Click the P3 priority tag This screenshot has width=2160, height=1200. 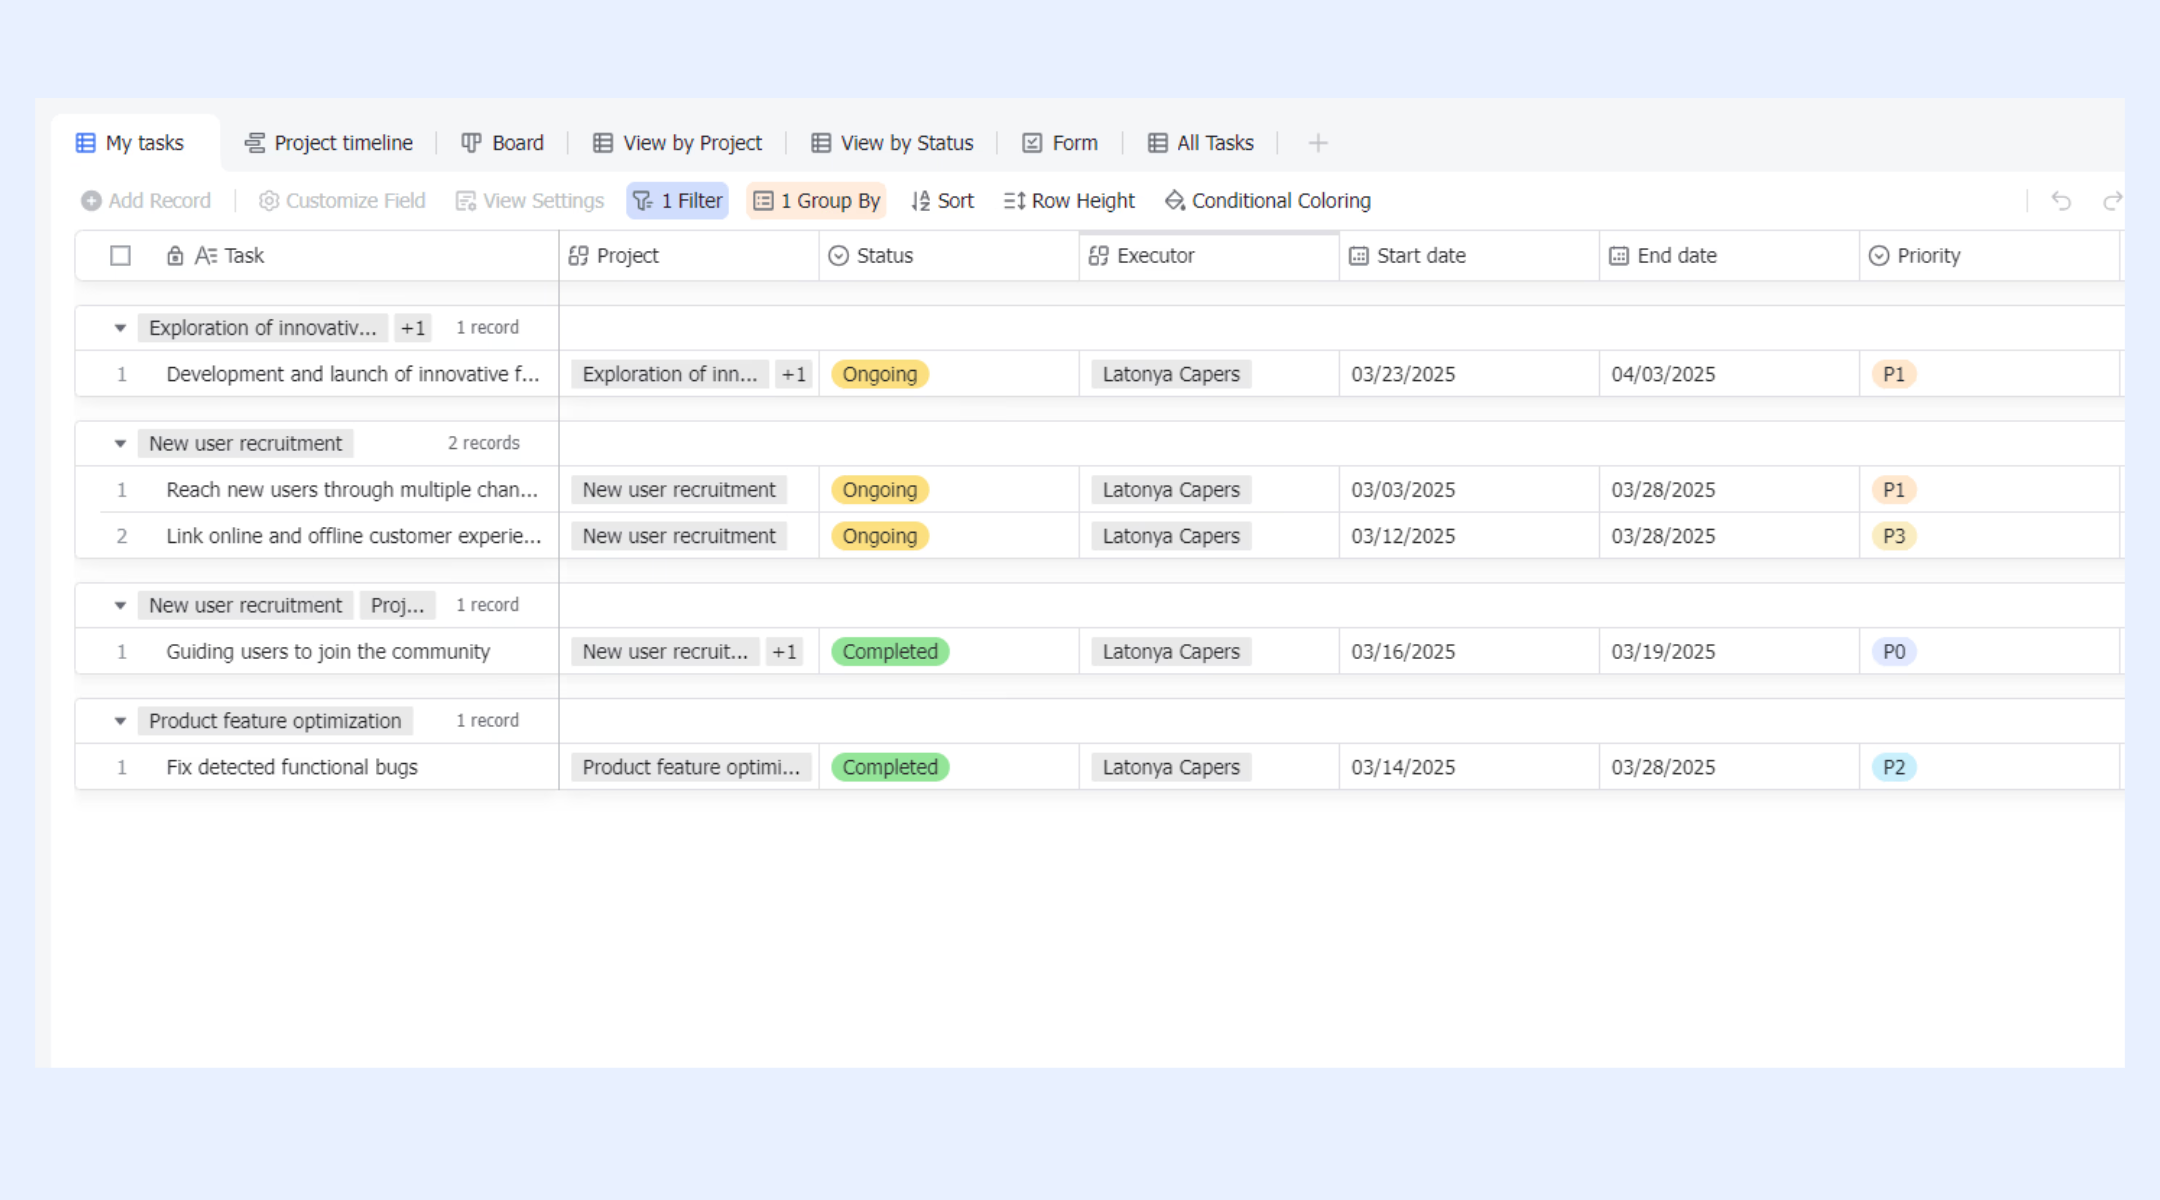coord(1893,536)
